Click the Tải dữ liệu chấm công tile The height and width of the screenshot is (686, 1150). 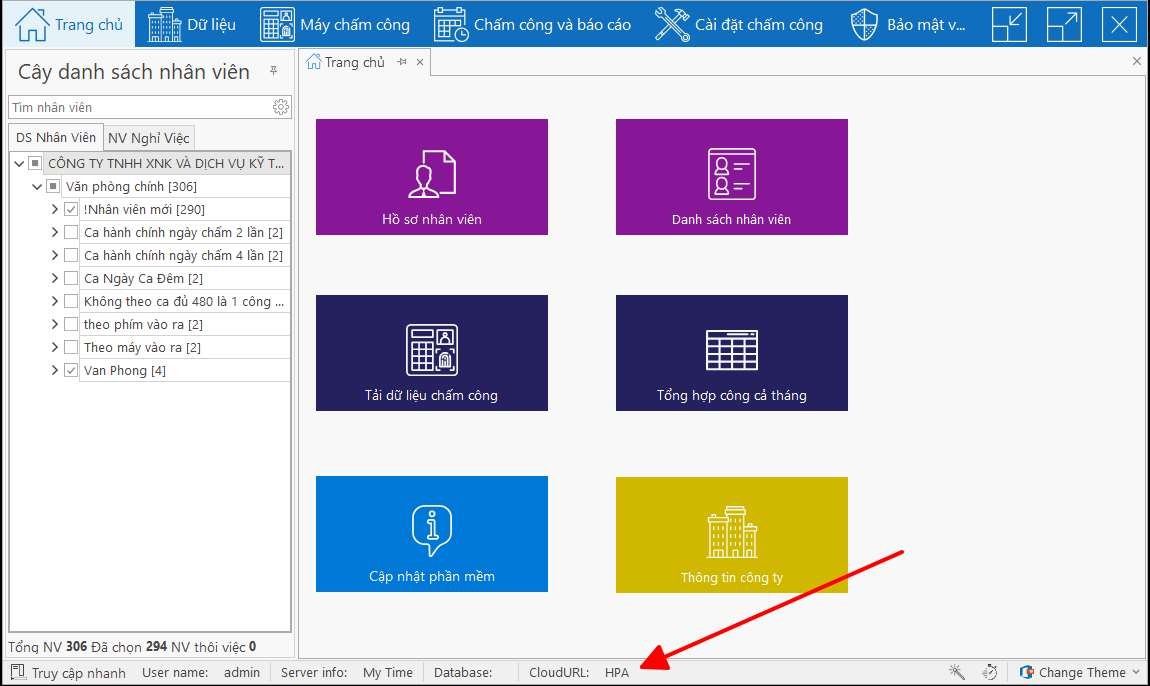click(431, 352)
